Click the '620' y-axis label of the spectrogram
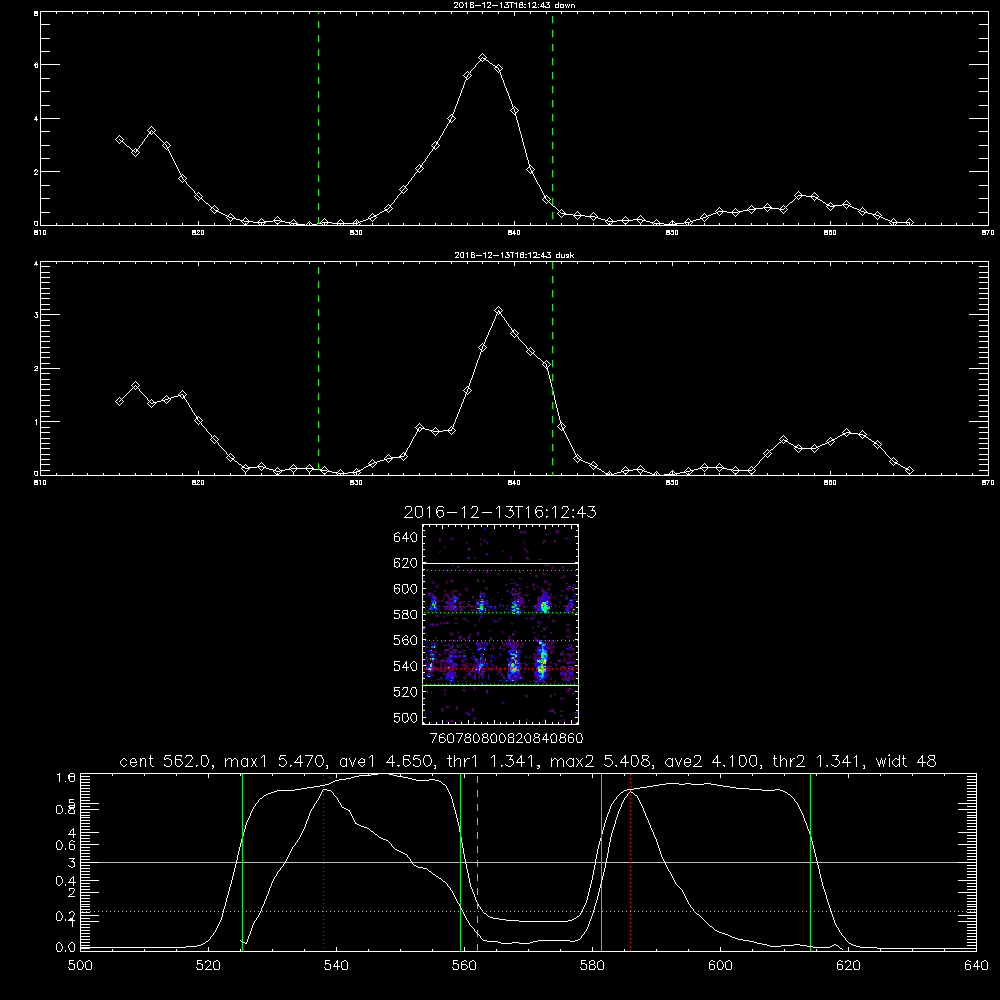The width and height of the screenshot is (1000, 1000). (406, 563)
